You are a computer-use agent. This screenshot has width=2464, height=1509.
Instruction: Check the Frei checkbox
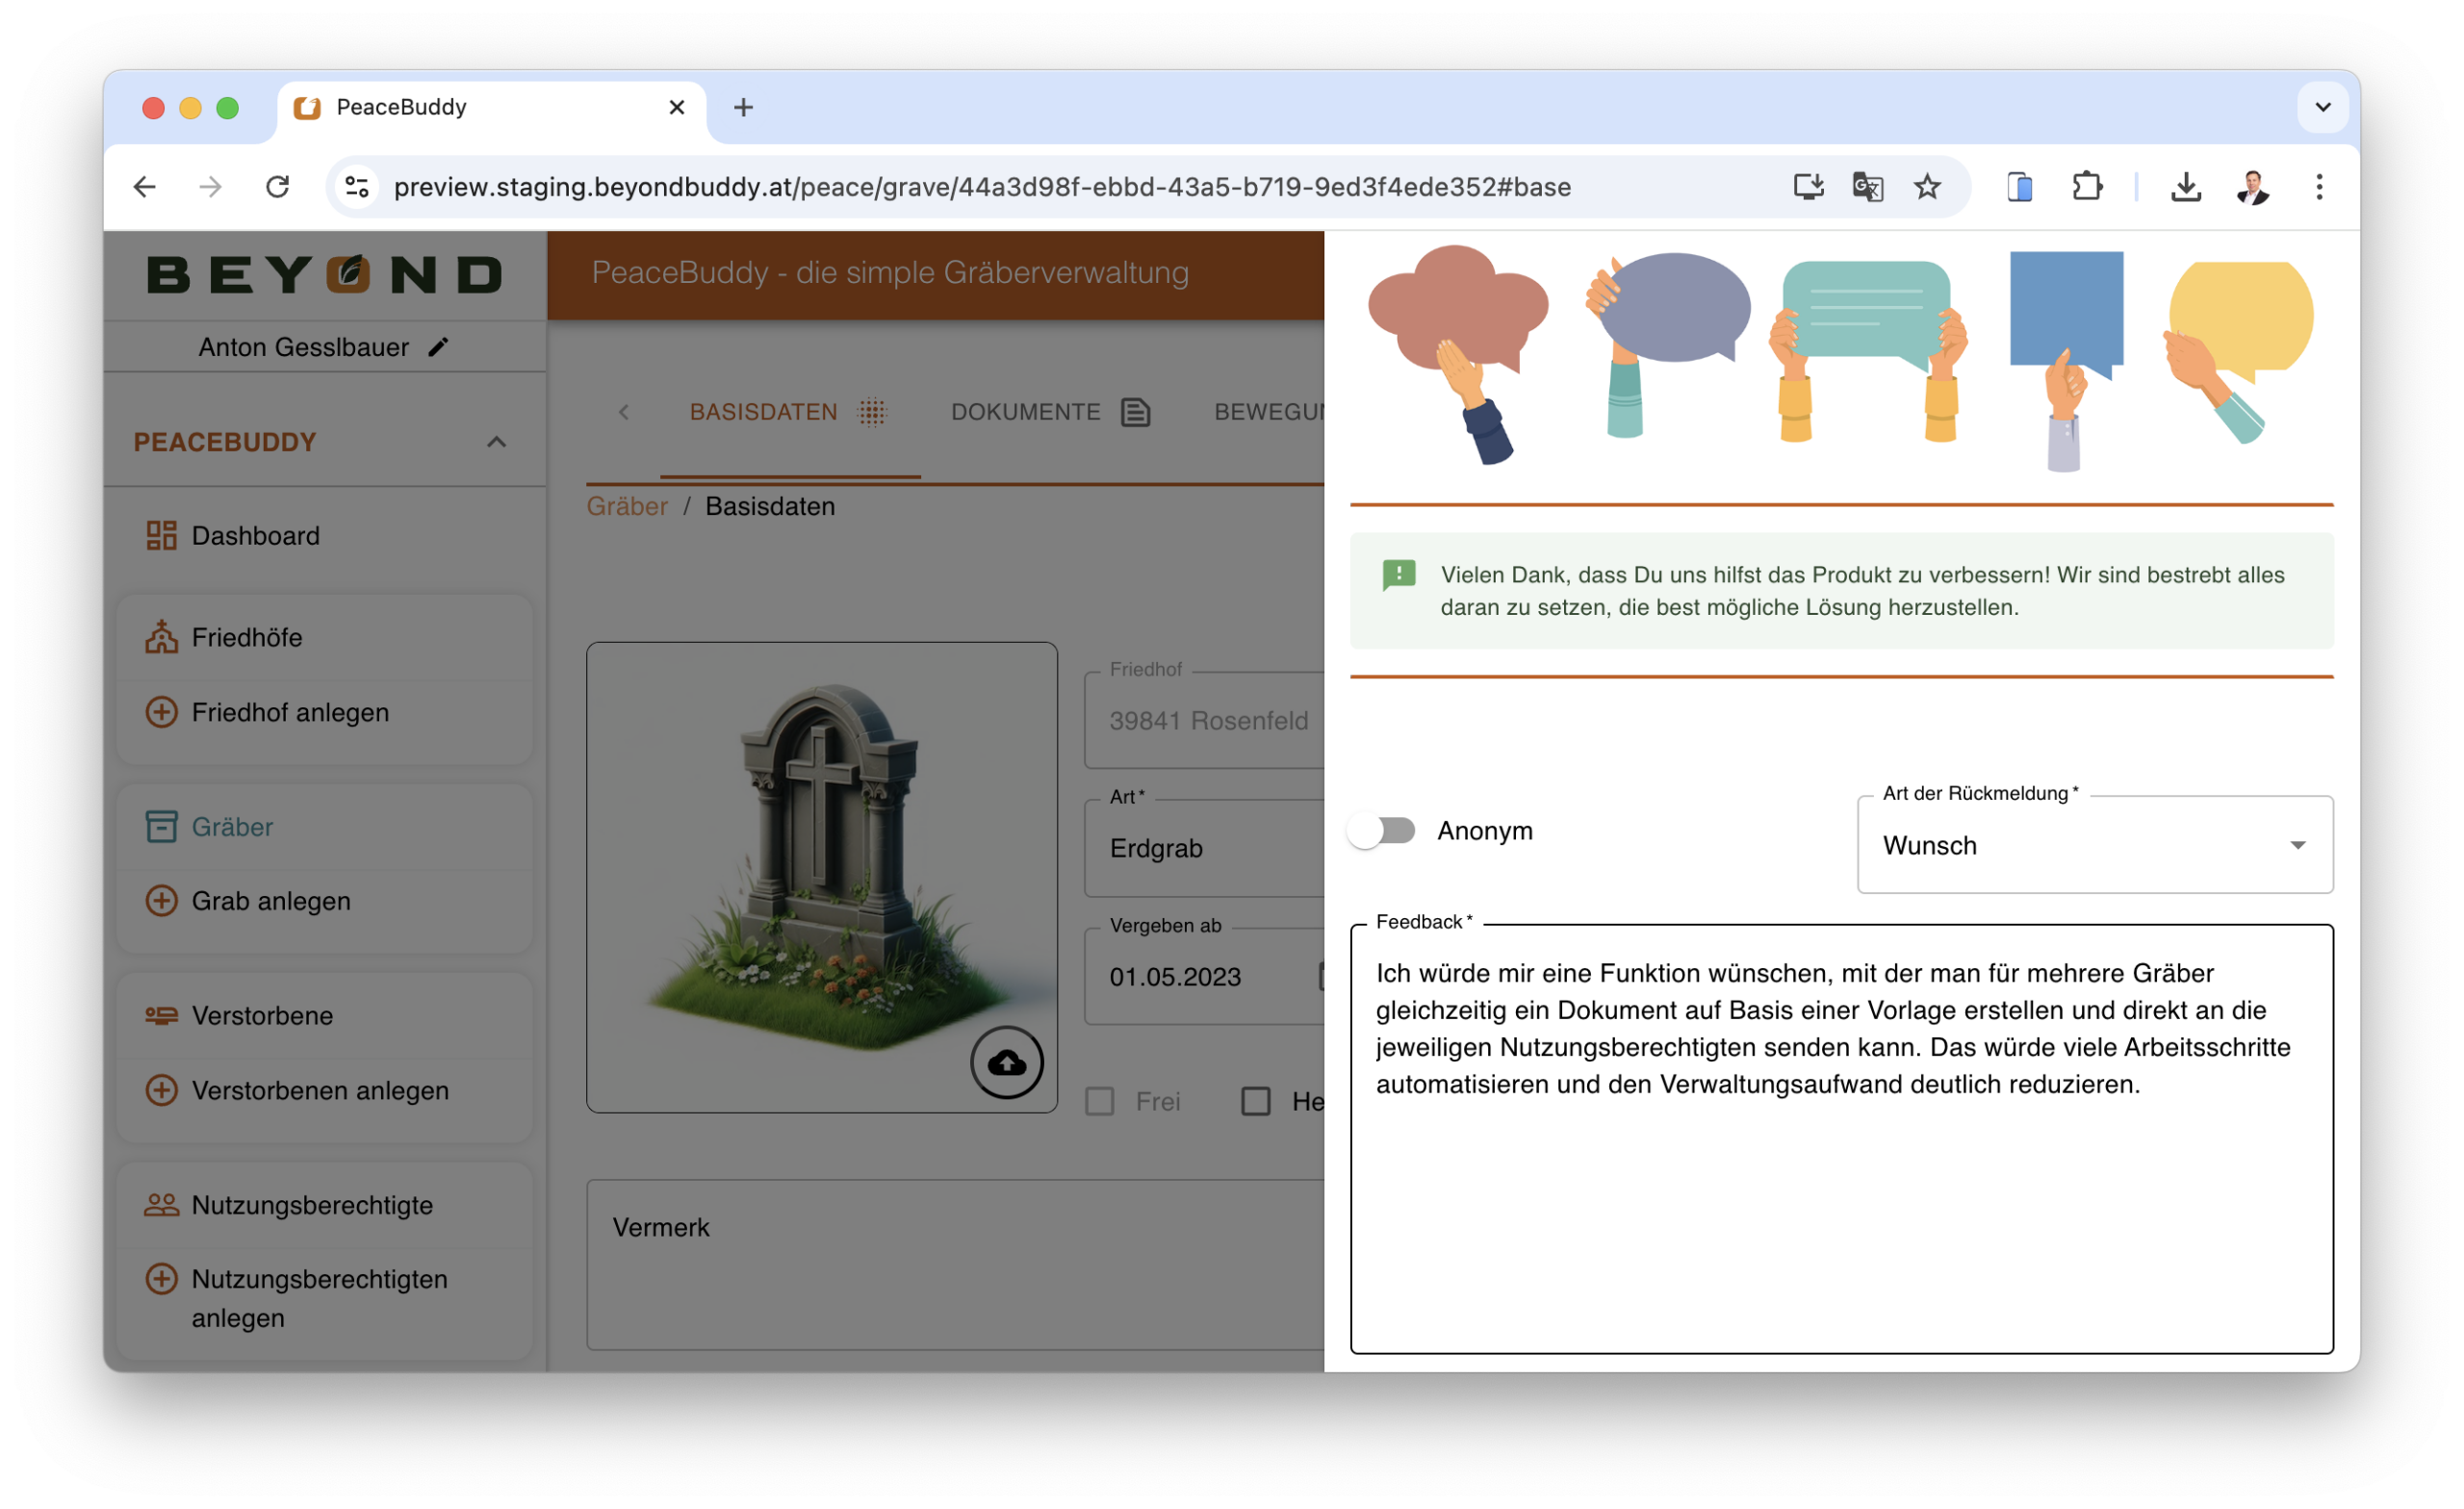point(1100,1102)
